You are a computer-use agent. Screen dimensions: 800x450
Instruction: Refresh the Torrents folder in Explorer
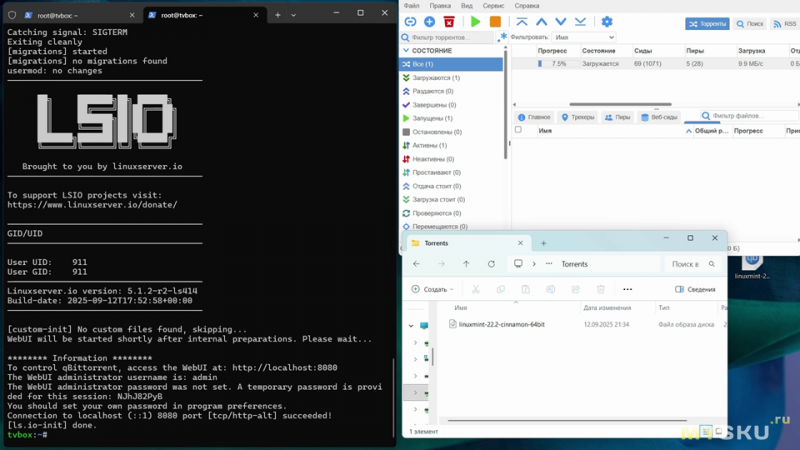pos(491,264)
